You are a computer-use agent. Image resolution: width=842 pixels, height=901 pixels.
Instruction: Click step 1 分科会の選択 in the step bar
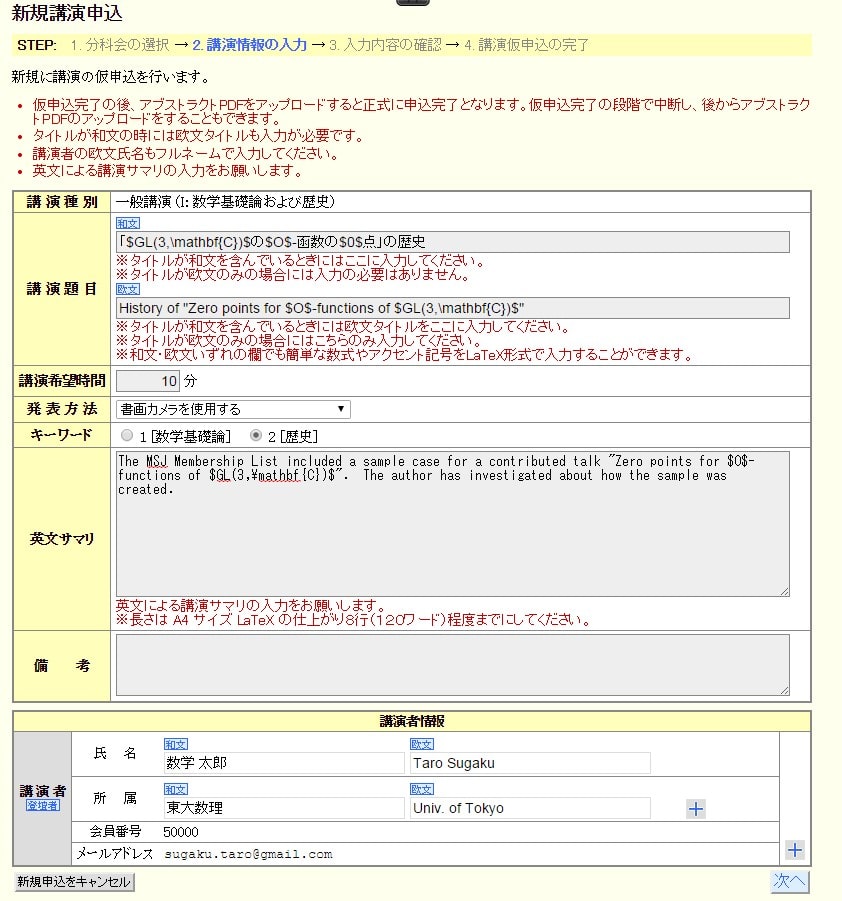pos(119,45)
